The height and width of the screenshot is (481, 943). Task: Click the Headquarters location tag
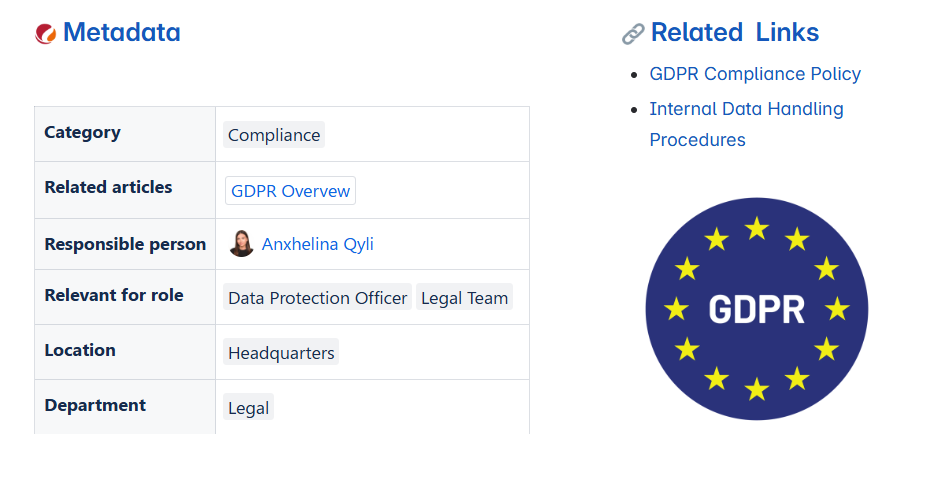(281, 353)
